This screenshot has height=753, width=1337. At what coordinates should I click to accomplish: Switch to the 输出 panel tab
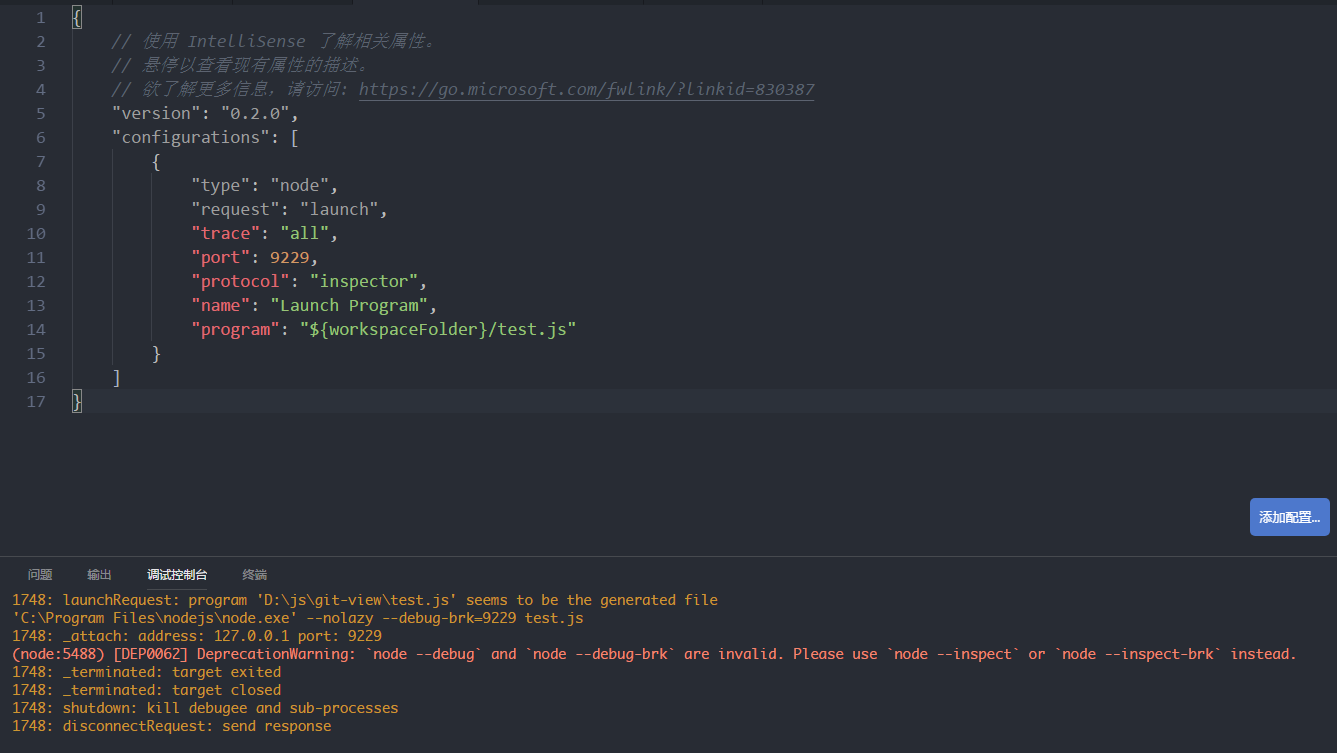(x=98, y=574)
